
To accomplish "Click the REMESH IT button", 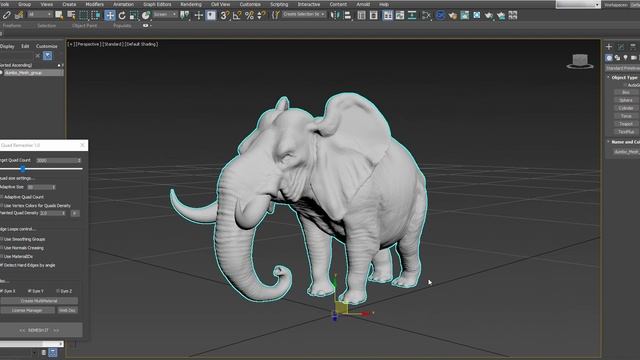I will coord(39,330).
